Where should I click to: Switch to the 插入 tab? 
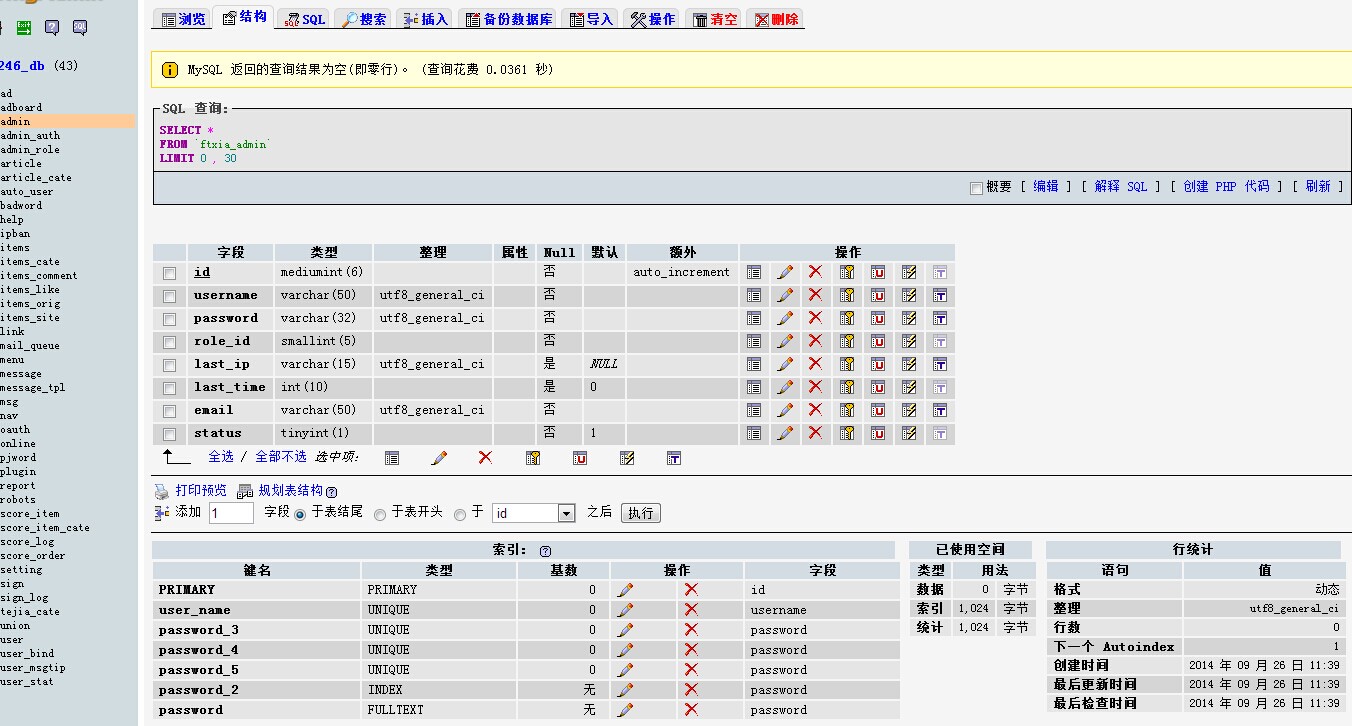pos(424,19)
